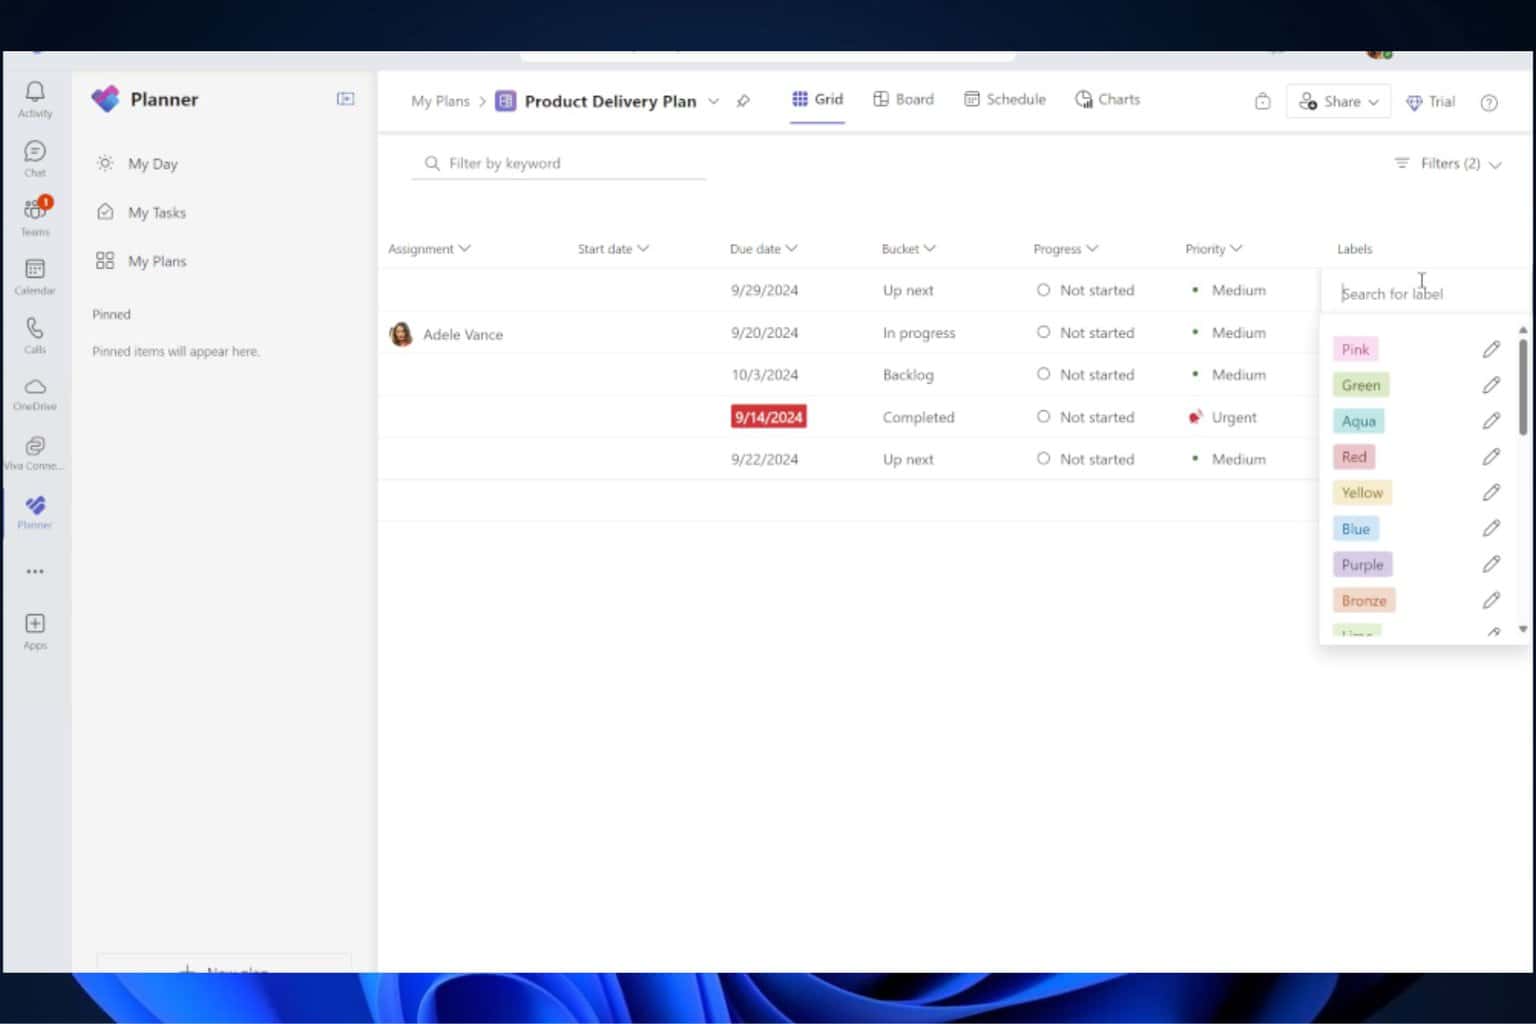The height and width of the screenshot is (1024, 1536).
Task: Edit the Blue label name
Action: [1491, 529]
